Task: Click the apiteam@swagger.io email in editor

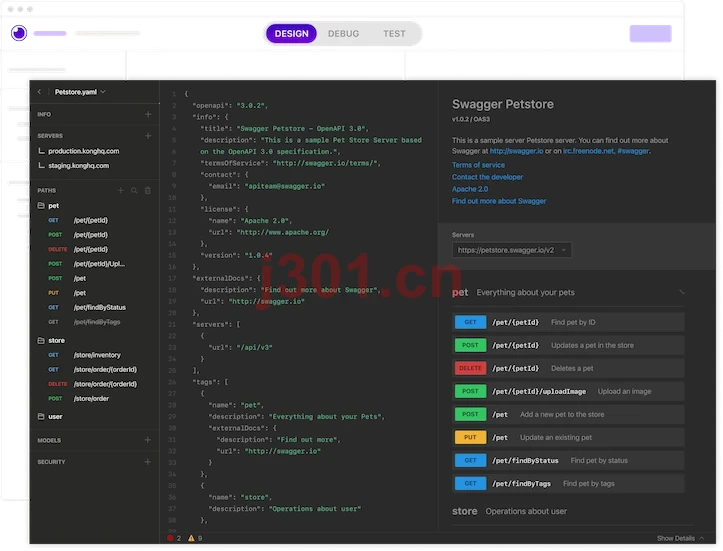Action: (x=284, y=186)
